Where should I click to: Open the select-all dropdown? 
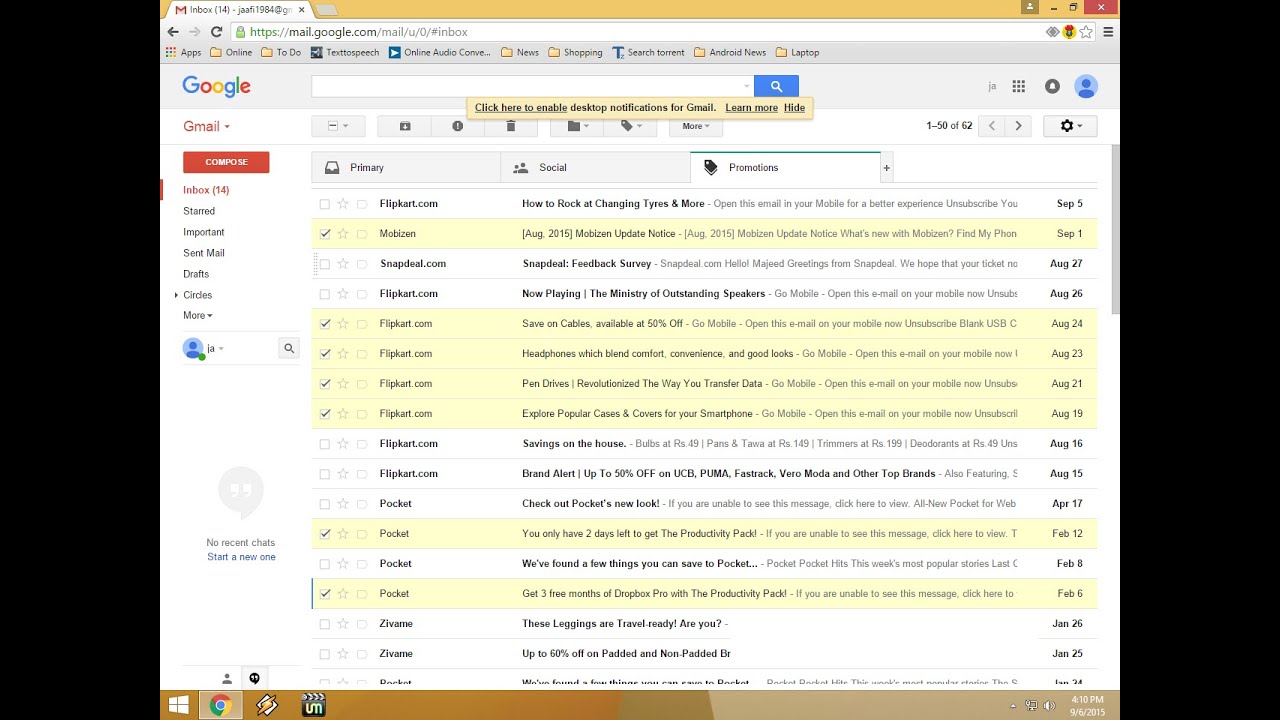click(x=338, y=126)
